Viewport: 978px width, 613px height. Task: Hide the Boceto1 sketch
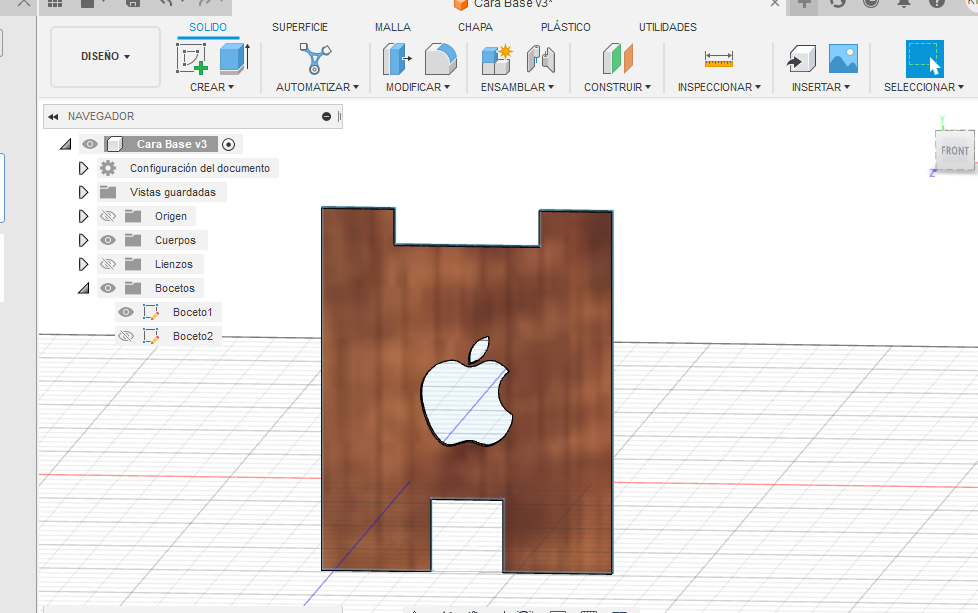[x=126, y=312]
